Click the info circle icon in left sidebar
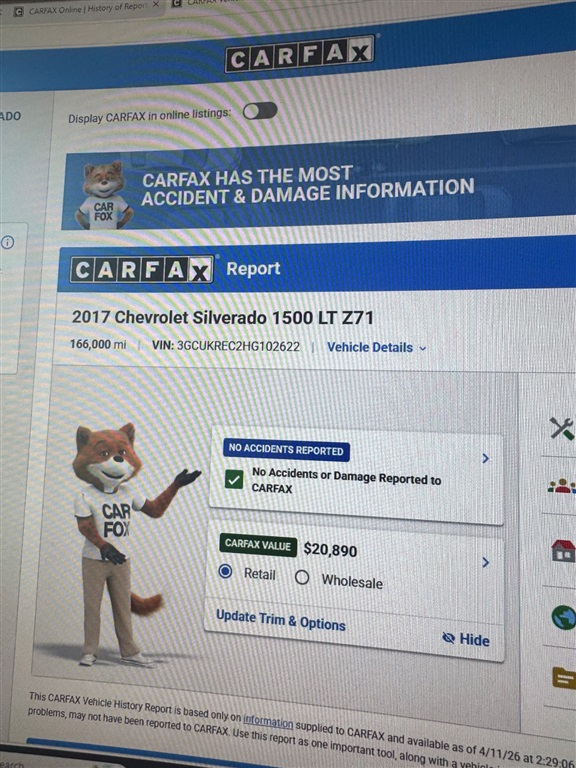 click(7, 242)
